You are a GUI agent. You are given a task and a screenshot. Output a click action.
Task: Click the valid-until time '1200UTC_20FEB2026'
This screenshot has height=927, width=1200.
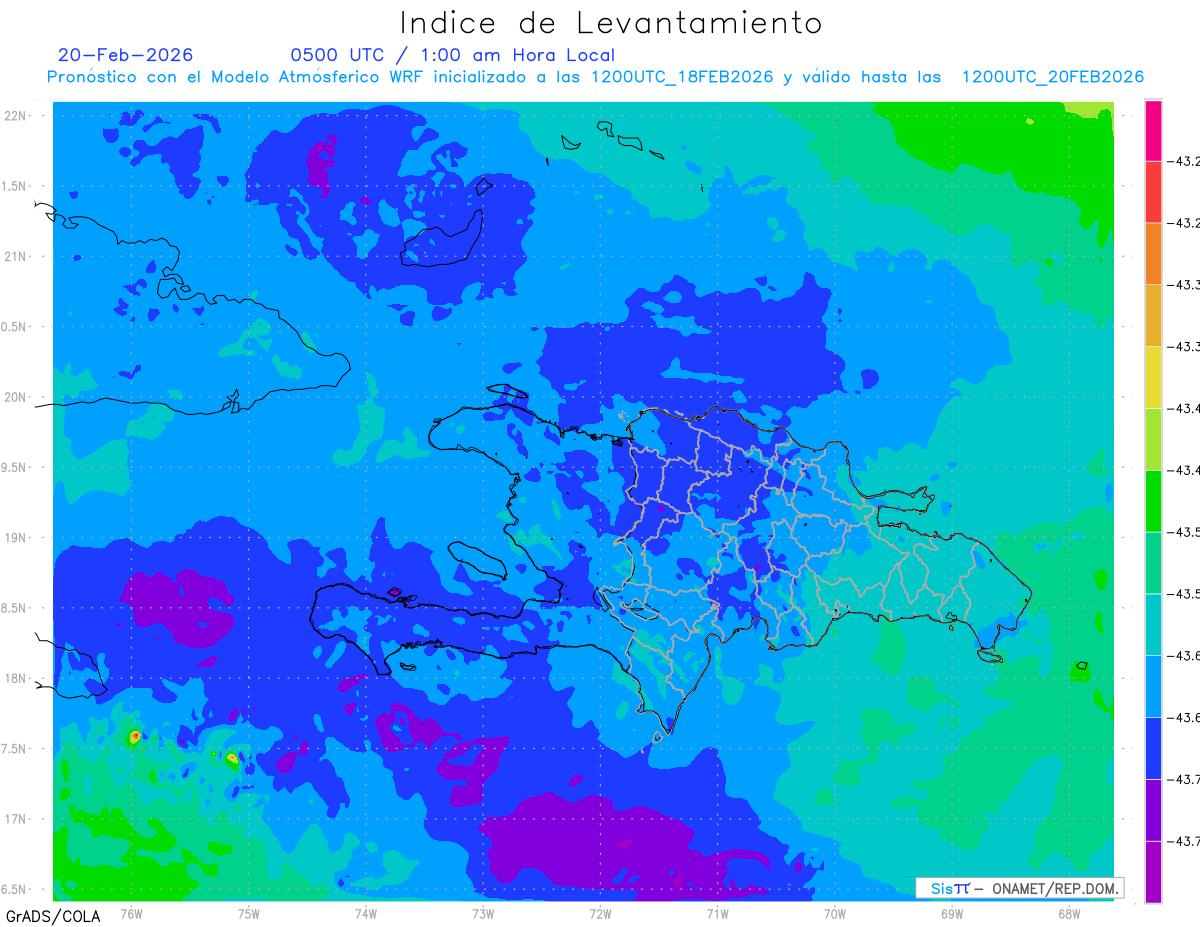pos(1052,77)
